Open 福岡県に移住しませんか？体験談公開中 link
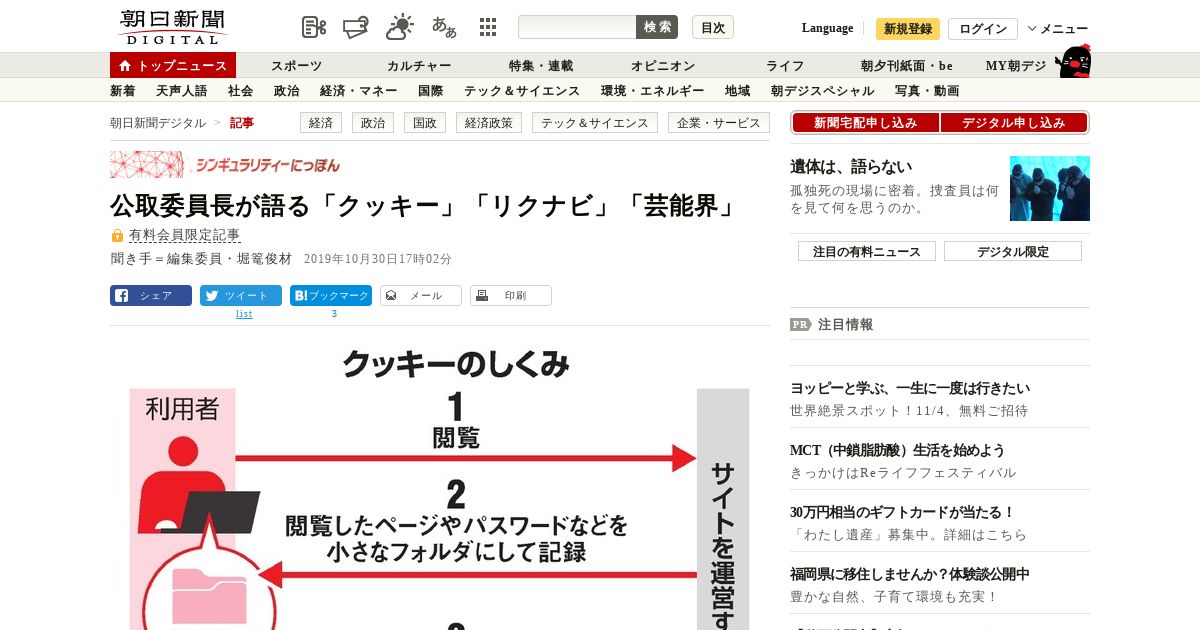 coord(910,574)
